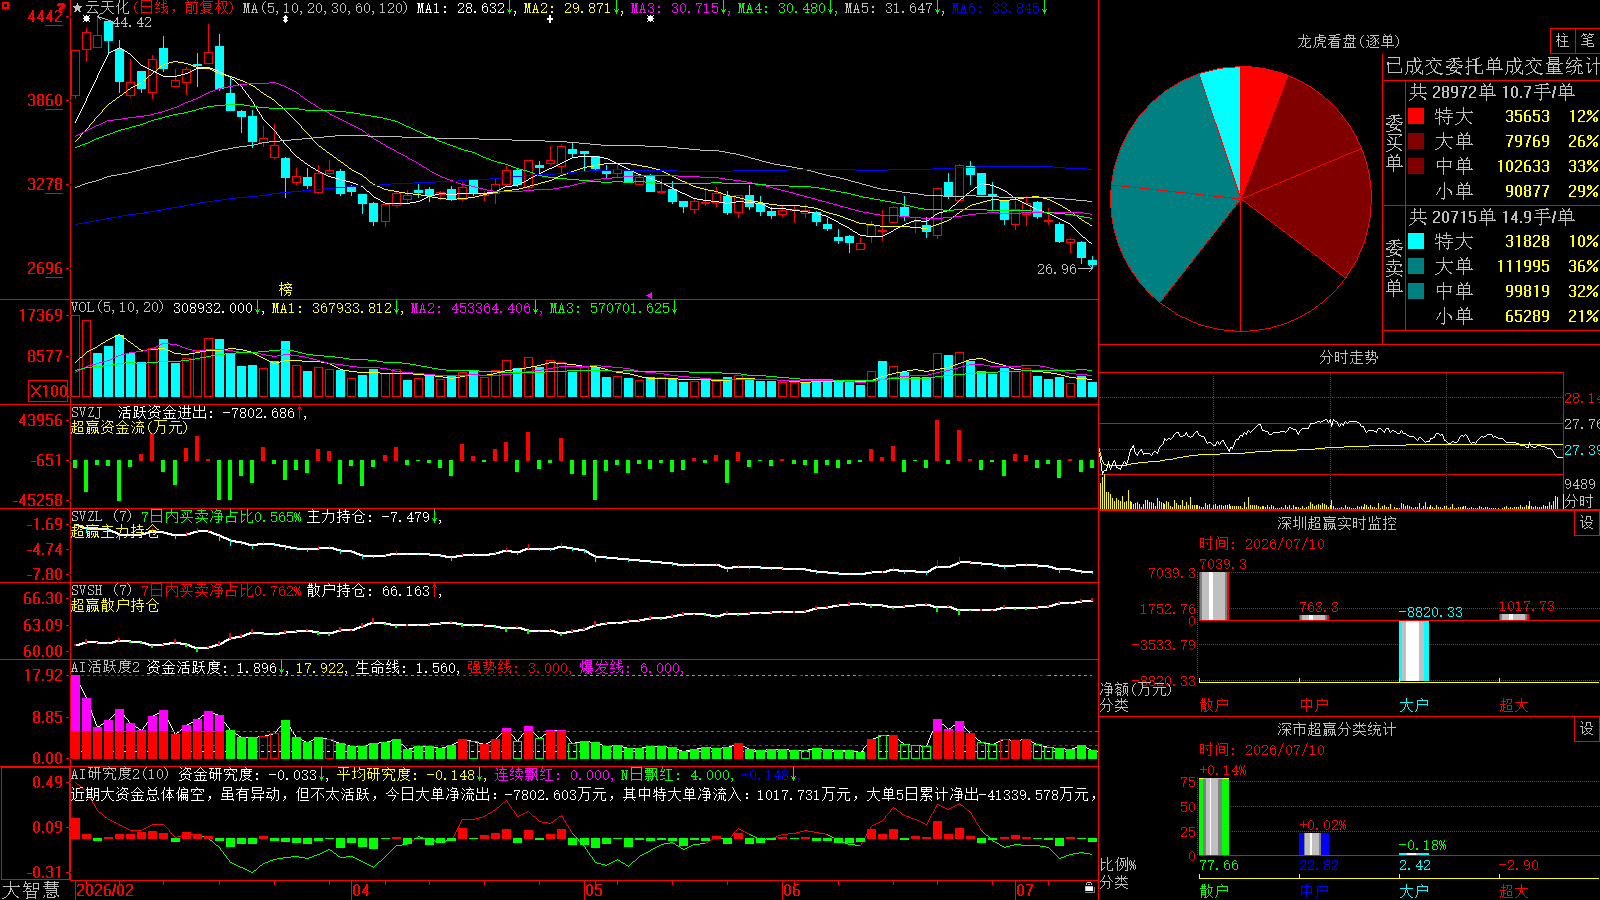Click the teal 中单 sell-order legend swatch
This screenshot has height=900, width=1600.
(x=1416, y=291)
